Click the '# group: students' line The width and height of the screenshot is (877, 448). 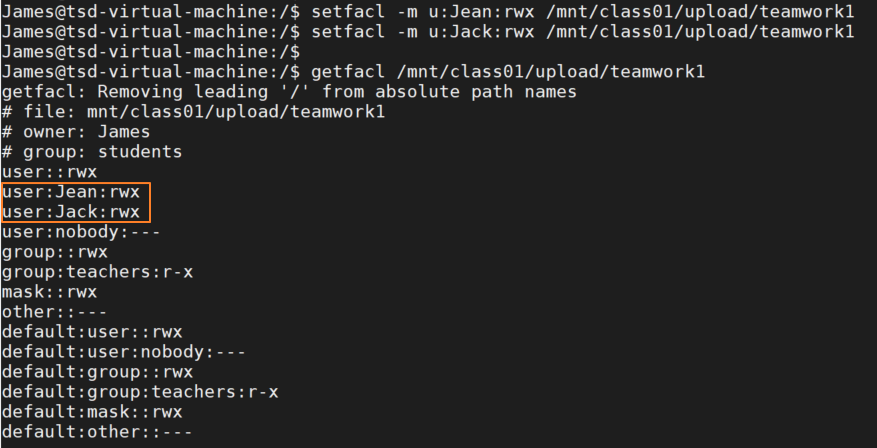[x=92, y=152]
